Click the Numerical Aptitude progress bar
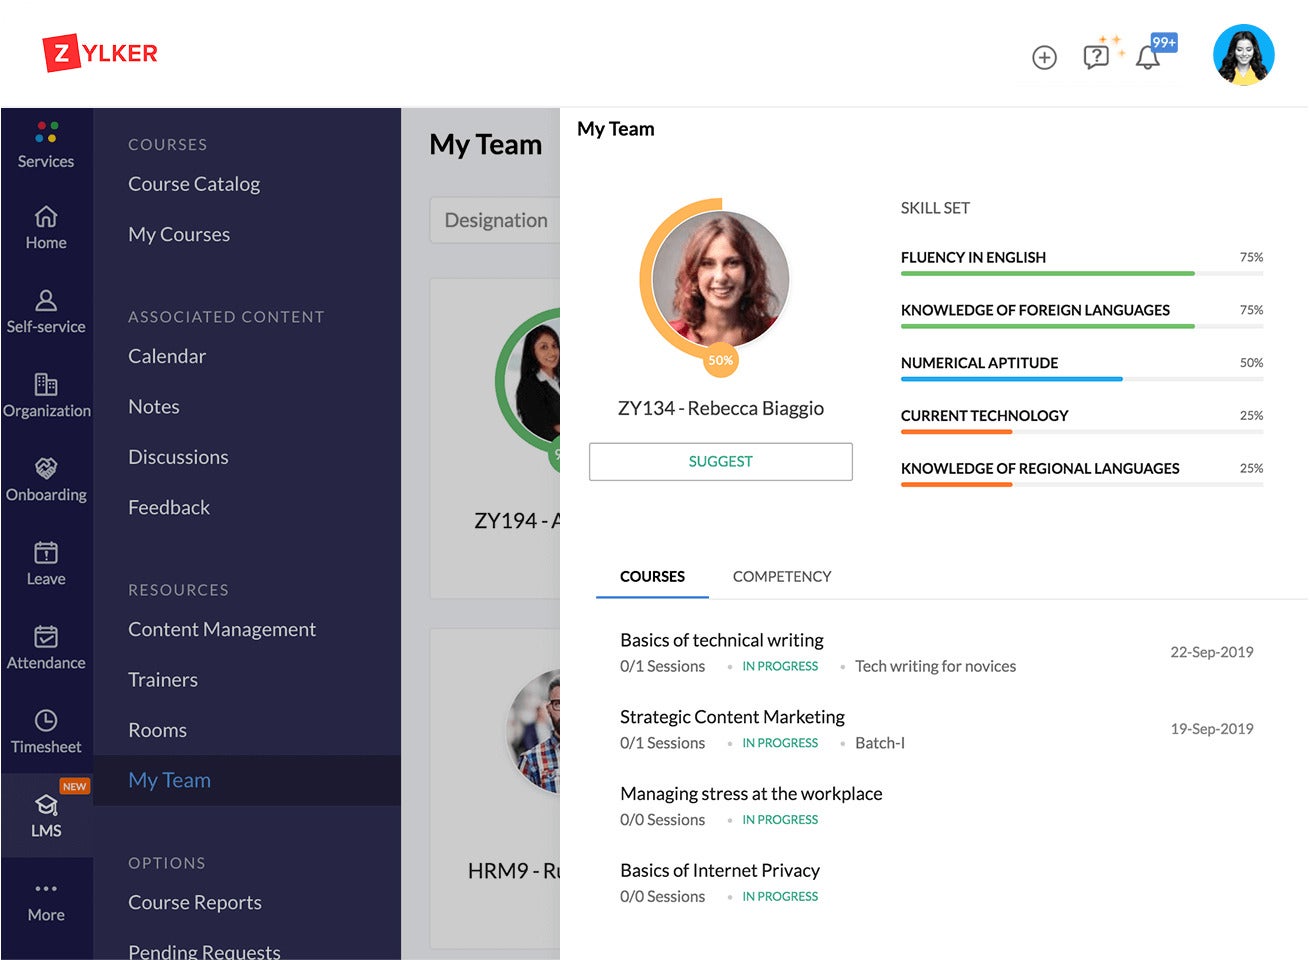The image size is (1310, 960). [x=1011, y=378]
